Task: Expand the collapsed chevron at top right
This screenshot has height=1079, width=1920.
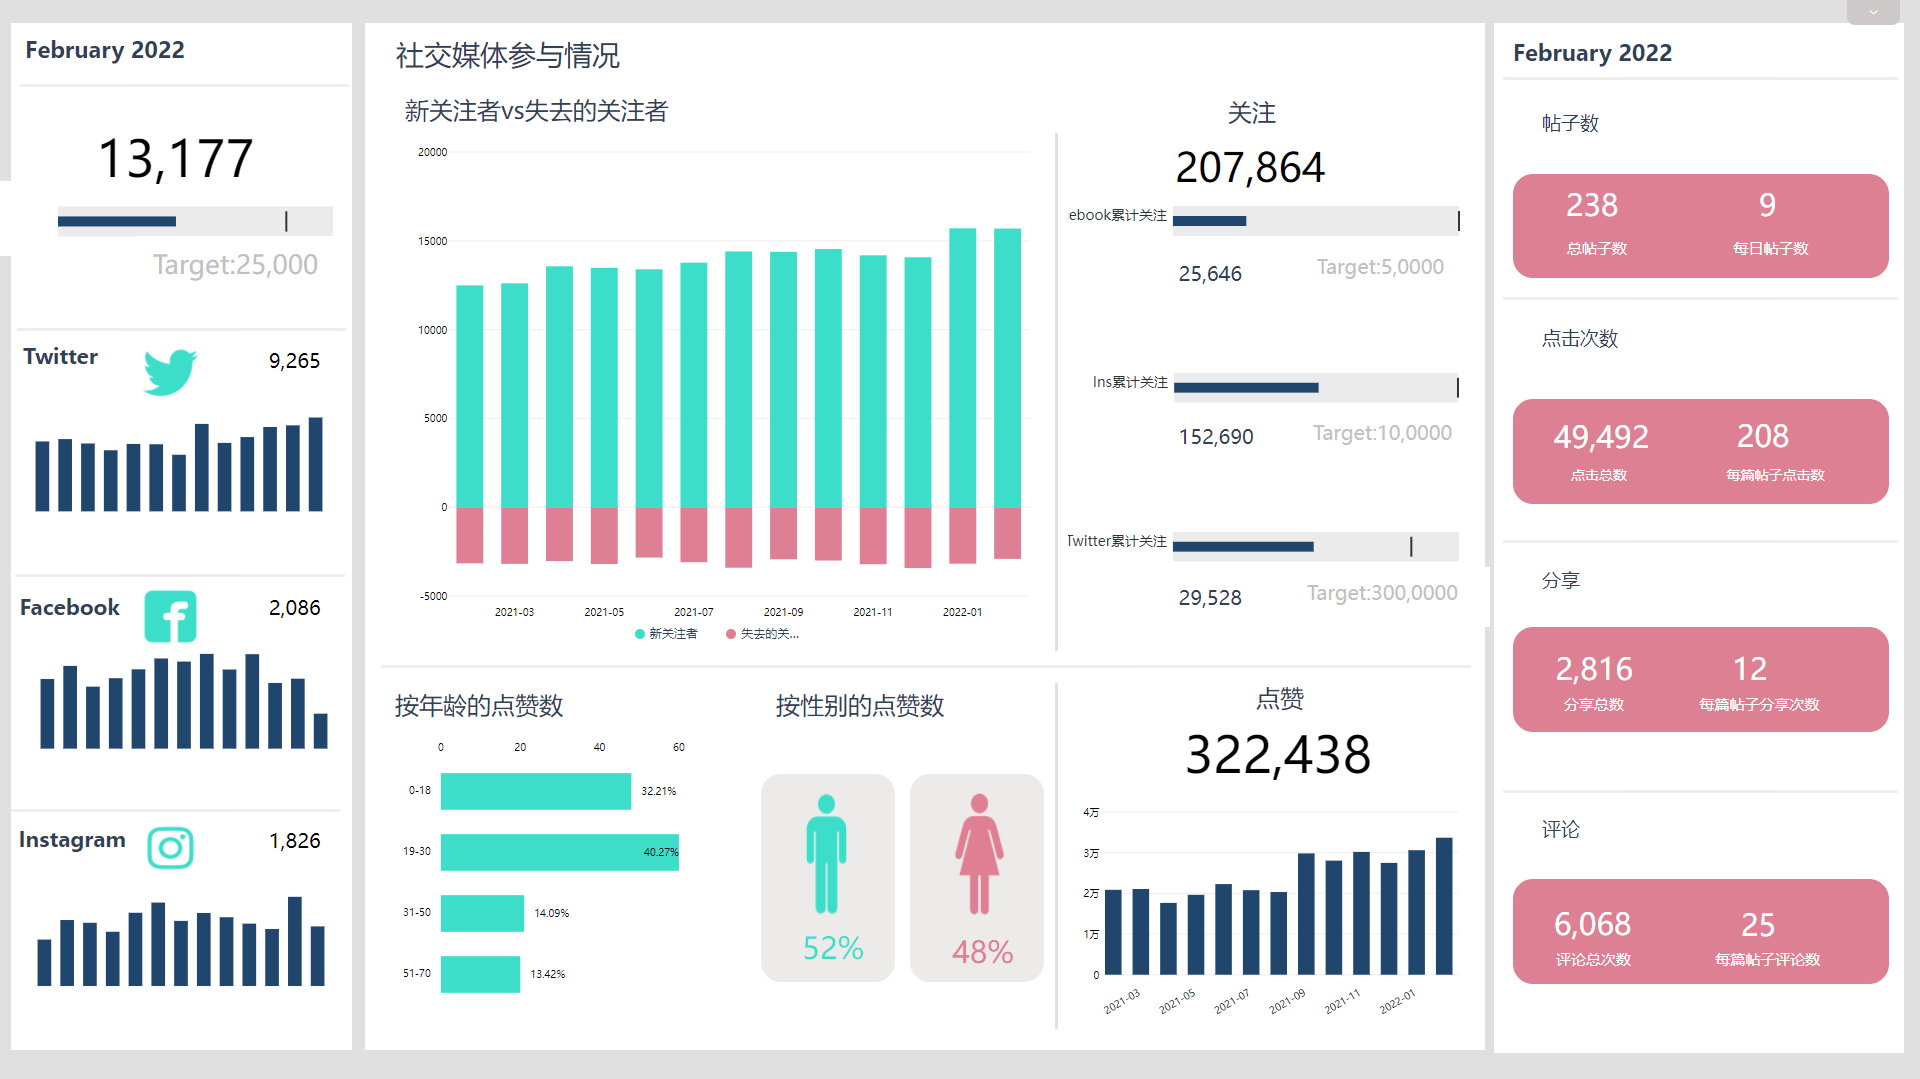Action: click(x=1872, y=13)
